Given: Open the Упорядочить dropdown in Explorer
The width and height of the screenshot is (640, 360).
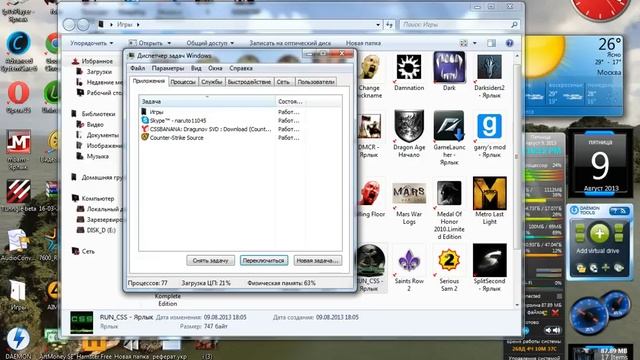Looking at the screenshot, I should pos(91,43).
